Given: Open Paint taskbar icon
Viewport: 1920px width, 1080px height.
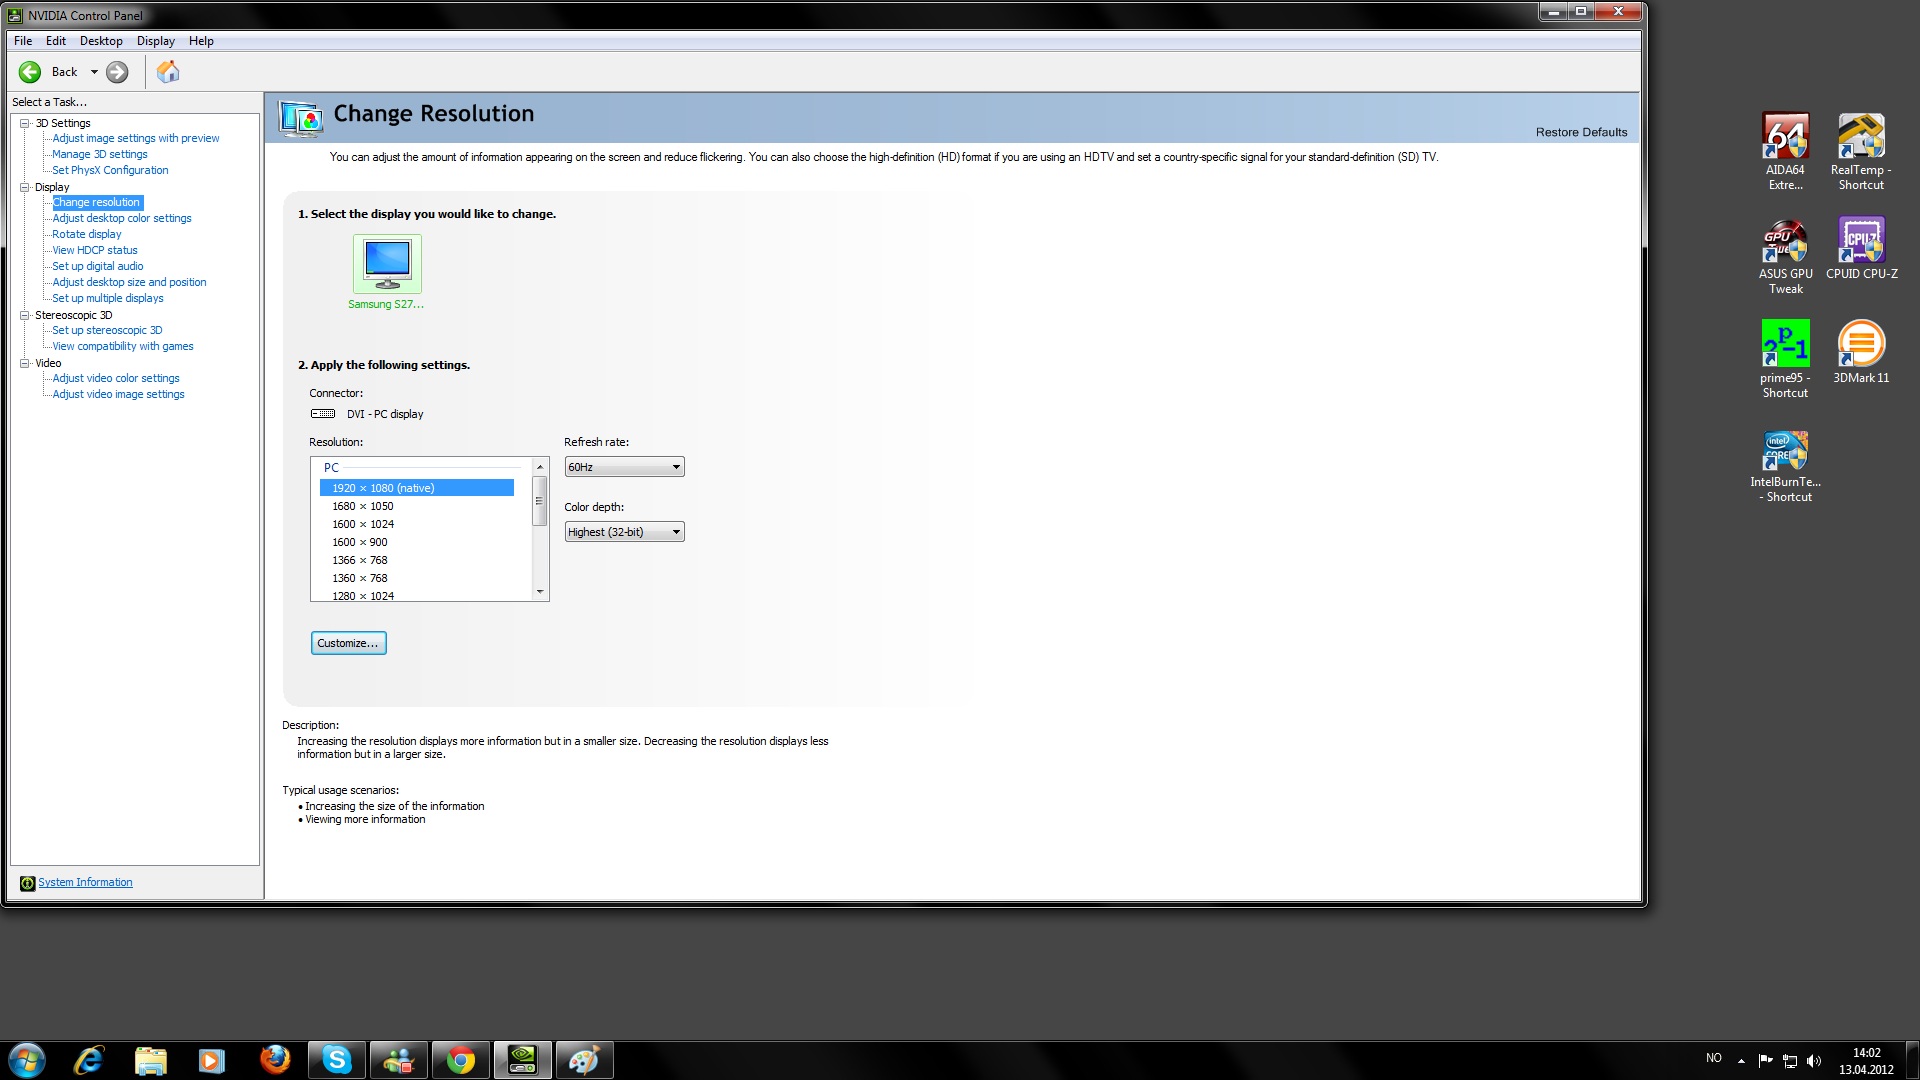Looking at the screenshot, I should coord(585,1060).
